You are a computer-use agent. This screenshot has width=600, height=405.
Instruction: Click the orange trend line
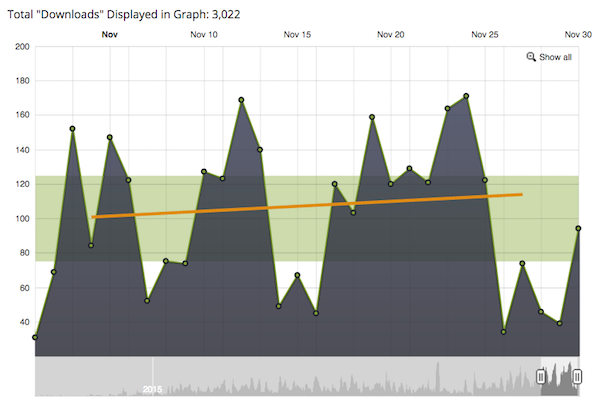(x=300, y=206)
